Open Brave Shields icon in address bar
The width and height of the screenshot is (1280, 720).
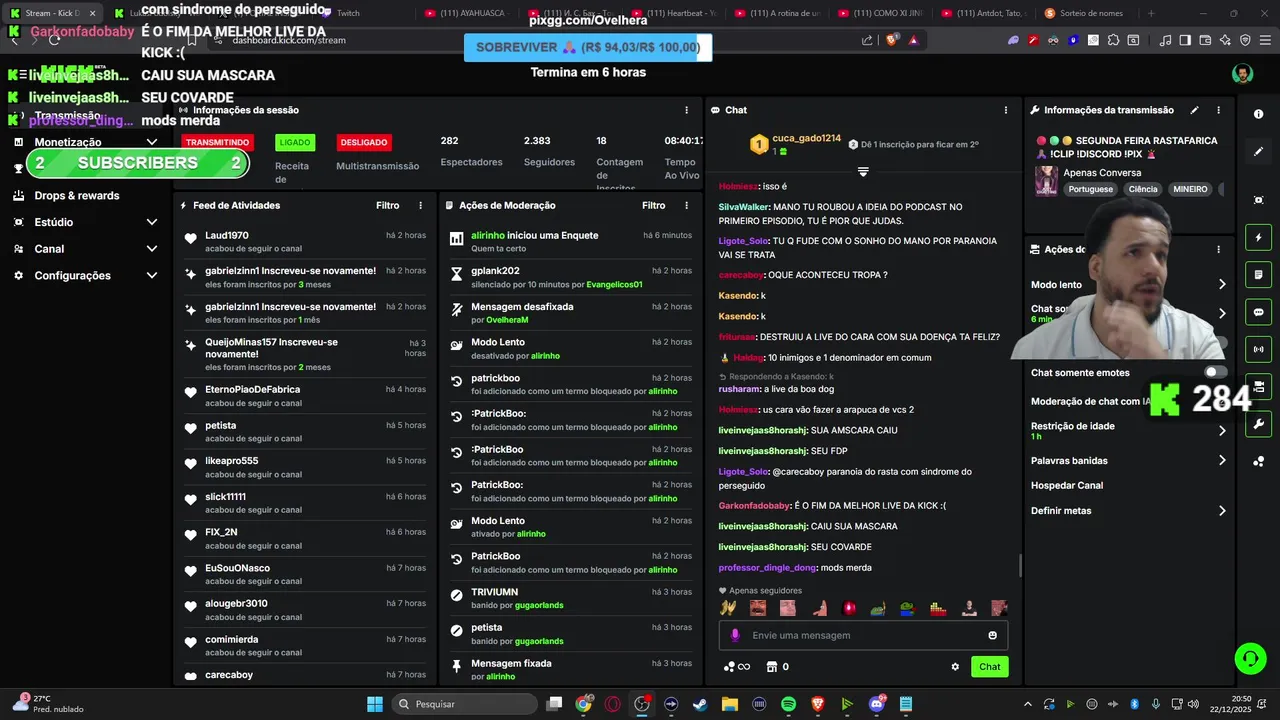[x=892, y=40]
